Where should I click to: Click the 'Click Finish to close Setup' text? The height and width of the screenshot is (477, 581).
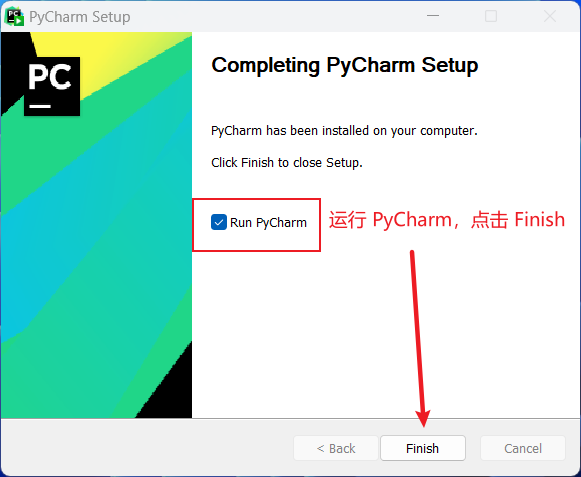tap(287, 163)
